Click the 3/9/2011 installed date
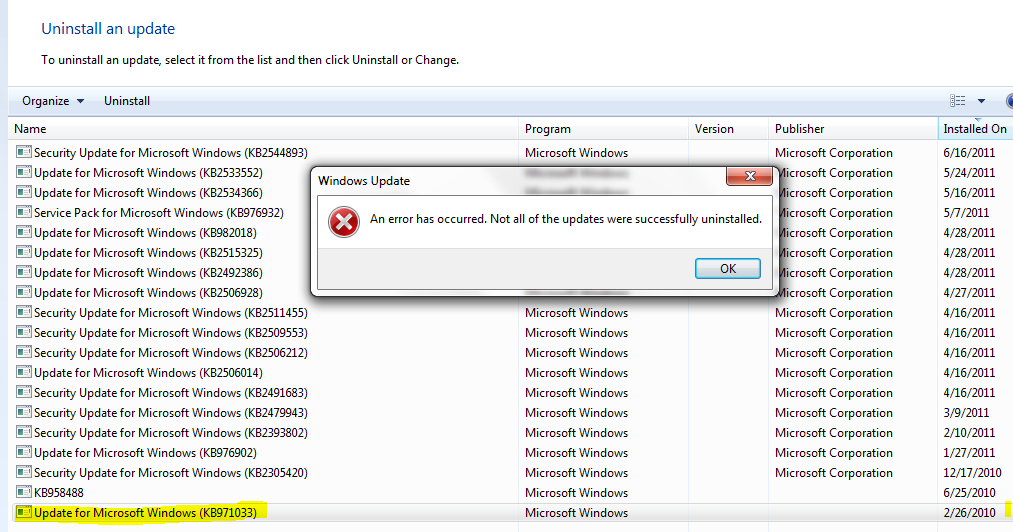The height and width of the screenshot is (532, 1013). [x=966, y=413]
